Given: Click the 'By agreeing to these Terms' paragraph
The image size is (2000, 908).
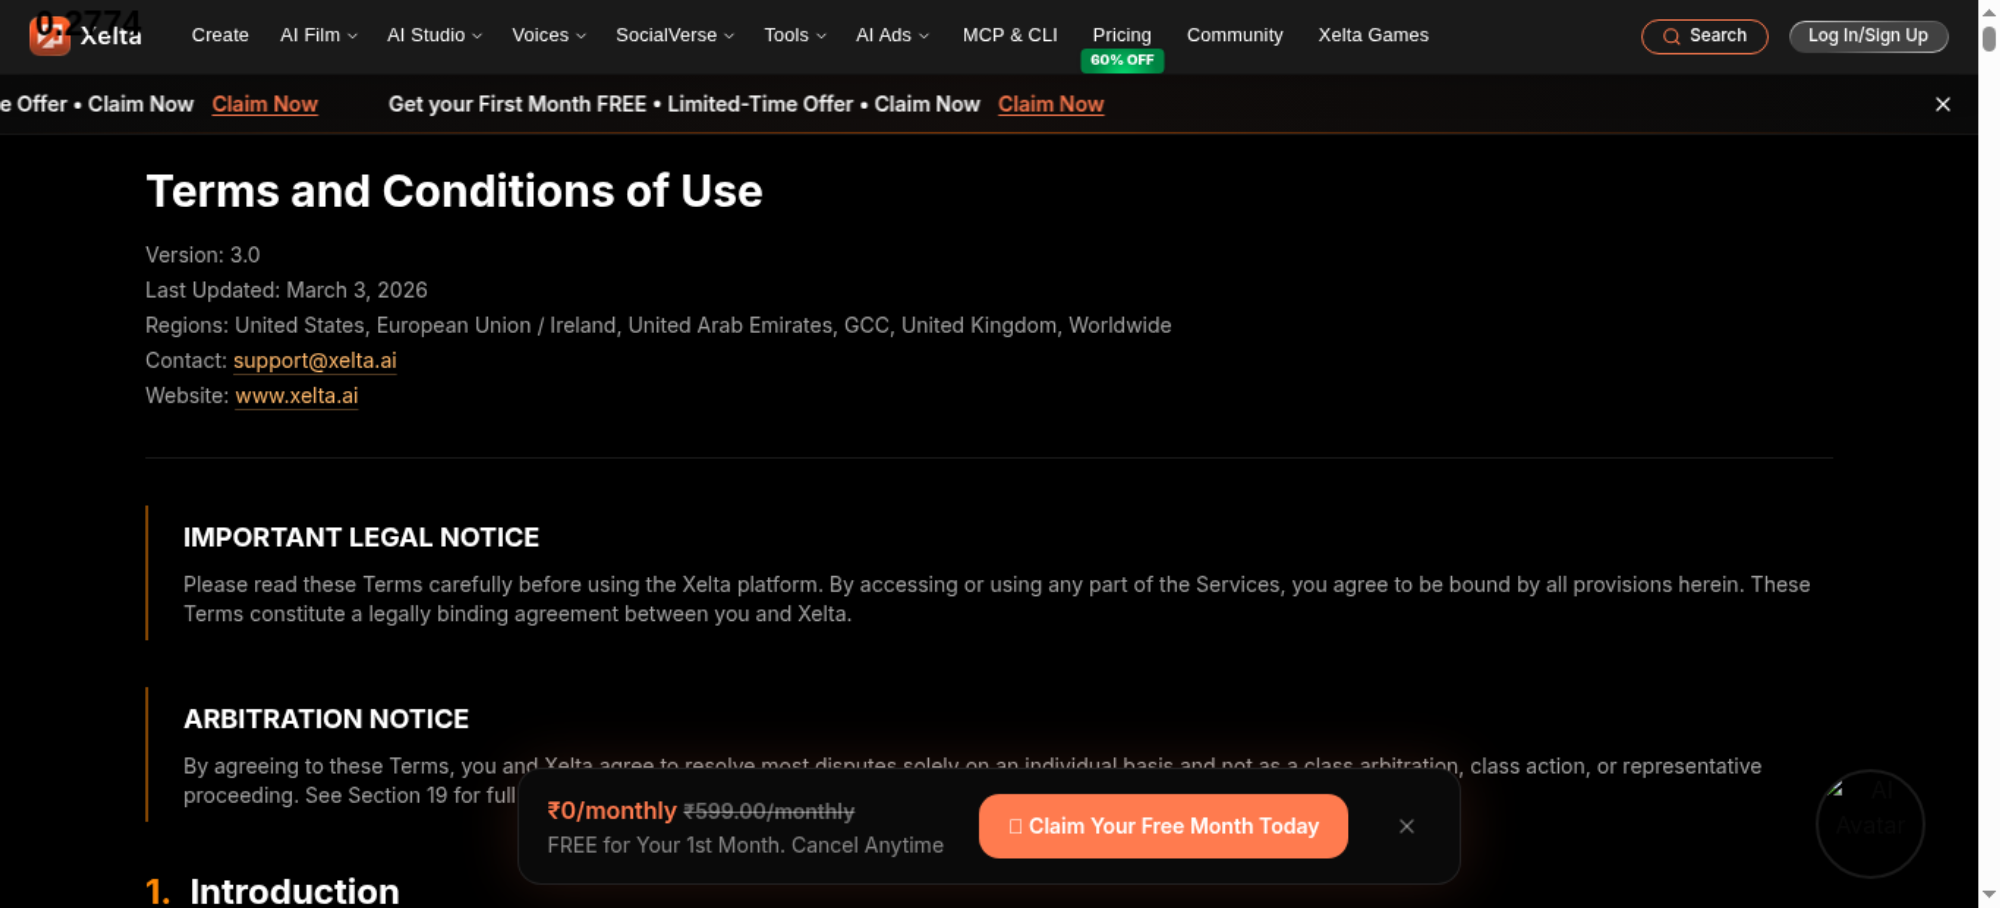Looking at the screenshot, I should [x=972, y=781].
